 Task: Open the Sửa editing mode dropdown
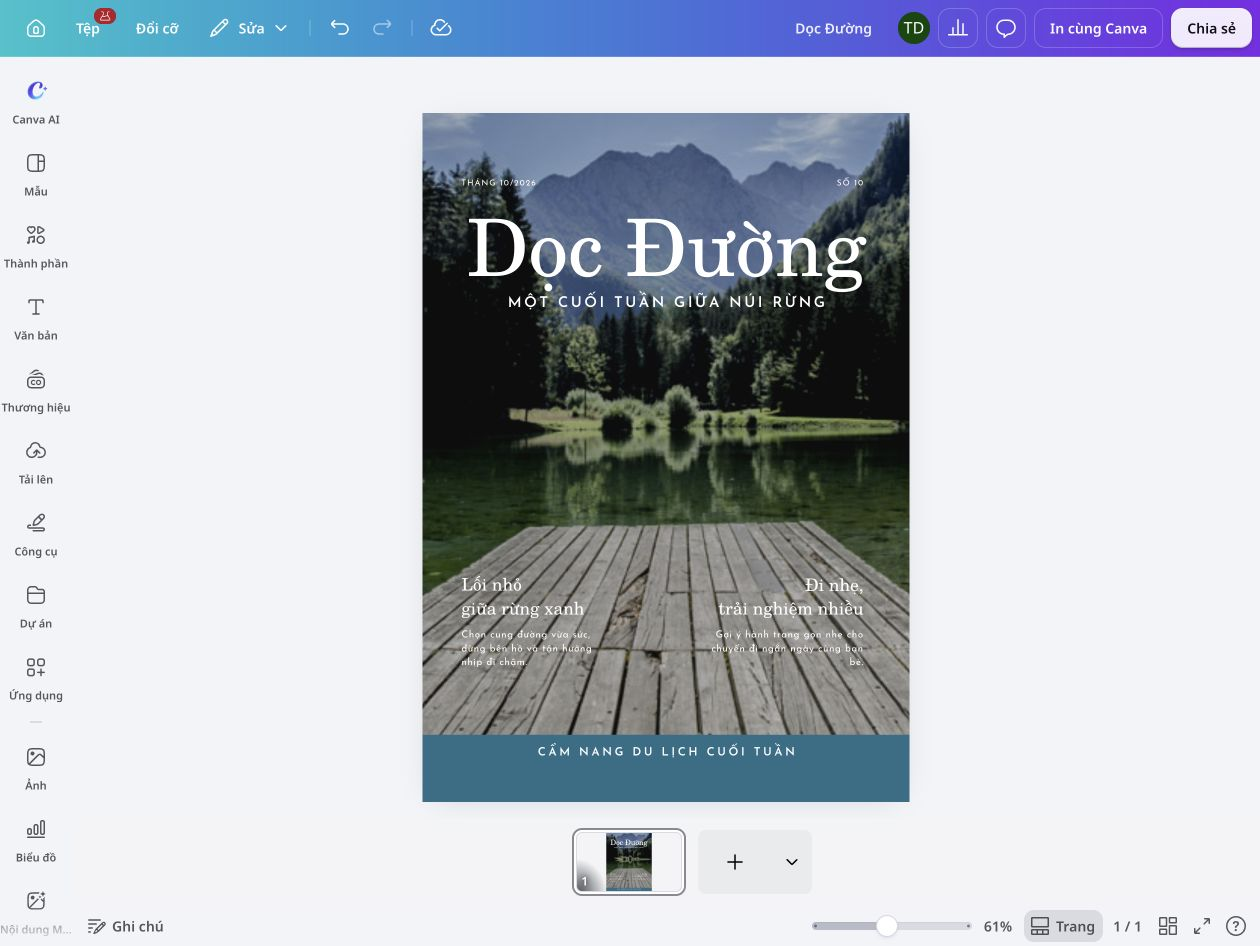[x=248, y=28]
